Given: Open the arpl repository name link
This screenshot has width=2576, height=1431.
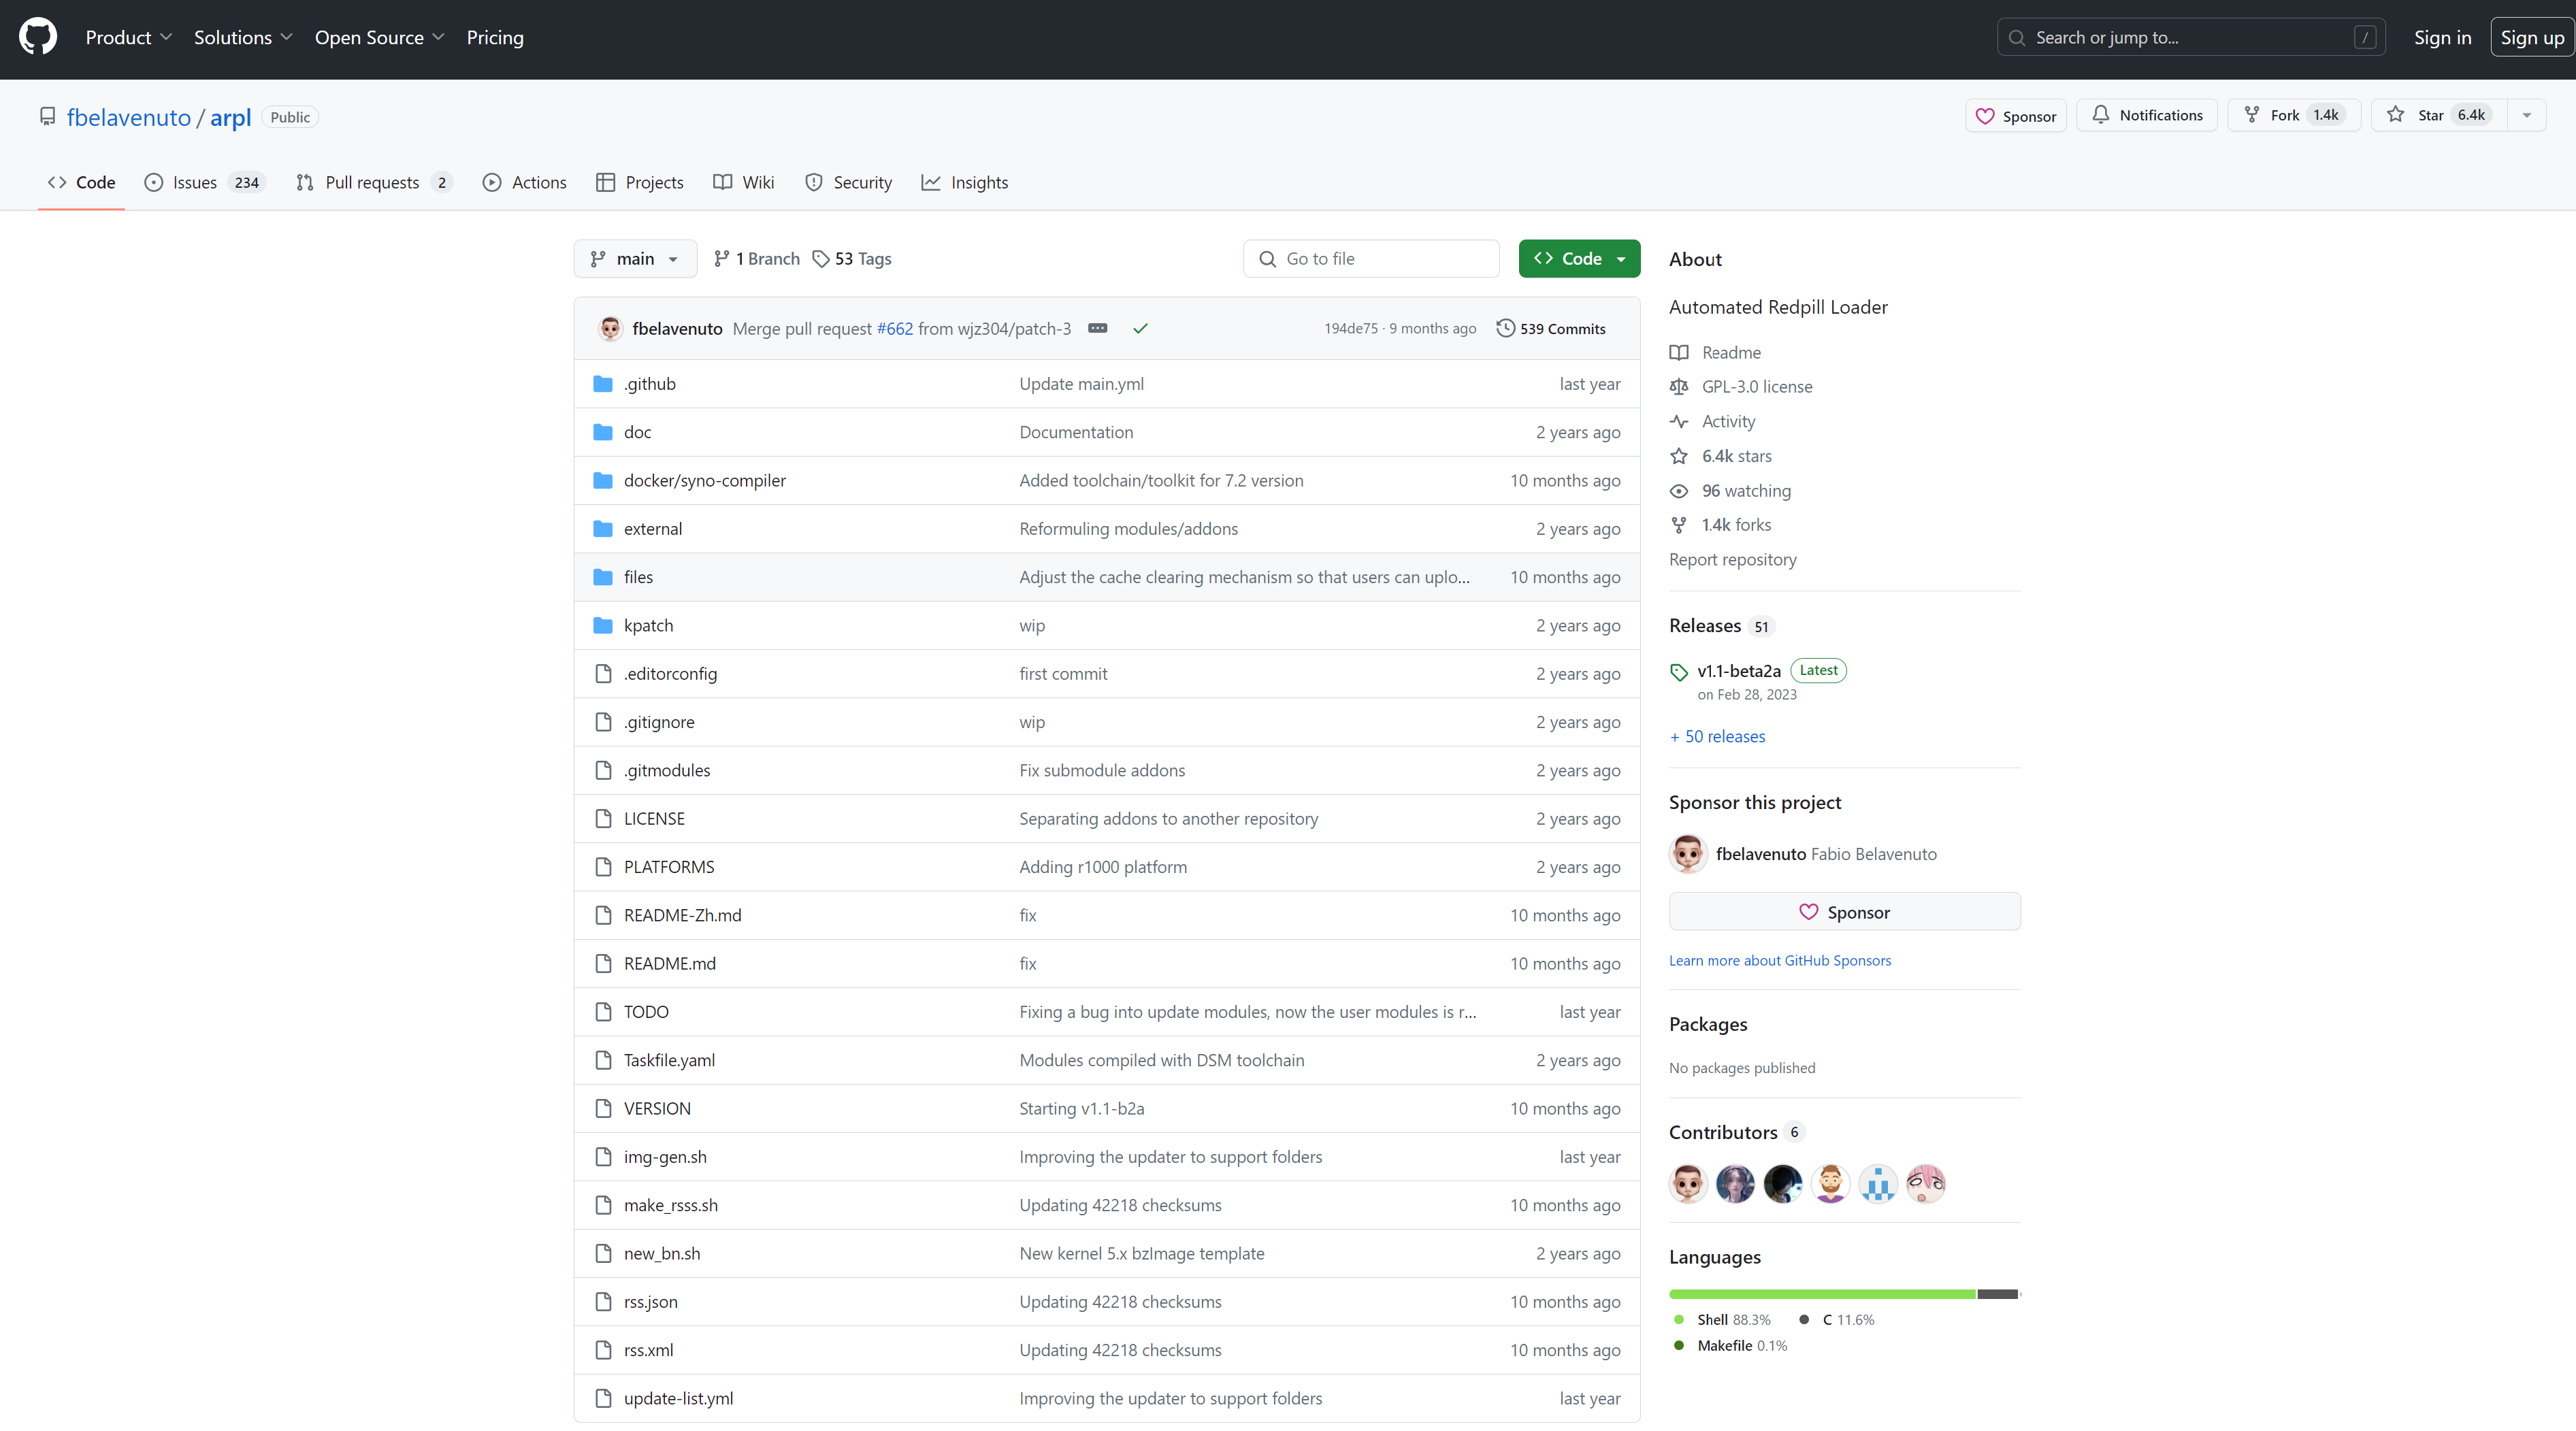Looking at the screenshot, I should tap(230, 117).
